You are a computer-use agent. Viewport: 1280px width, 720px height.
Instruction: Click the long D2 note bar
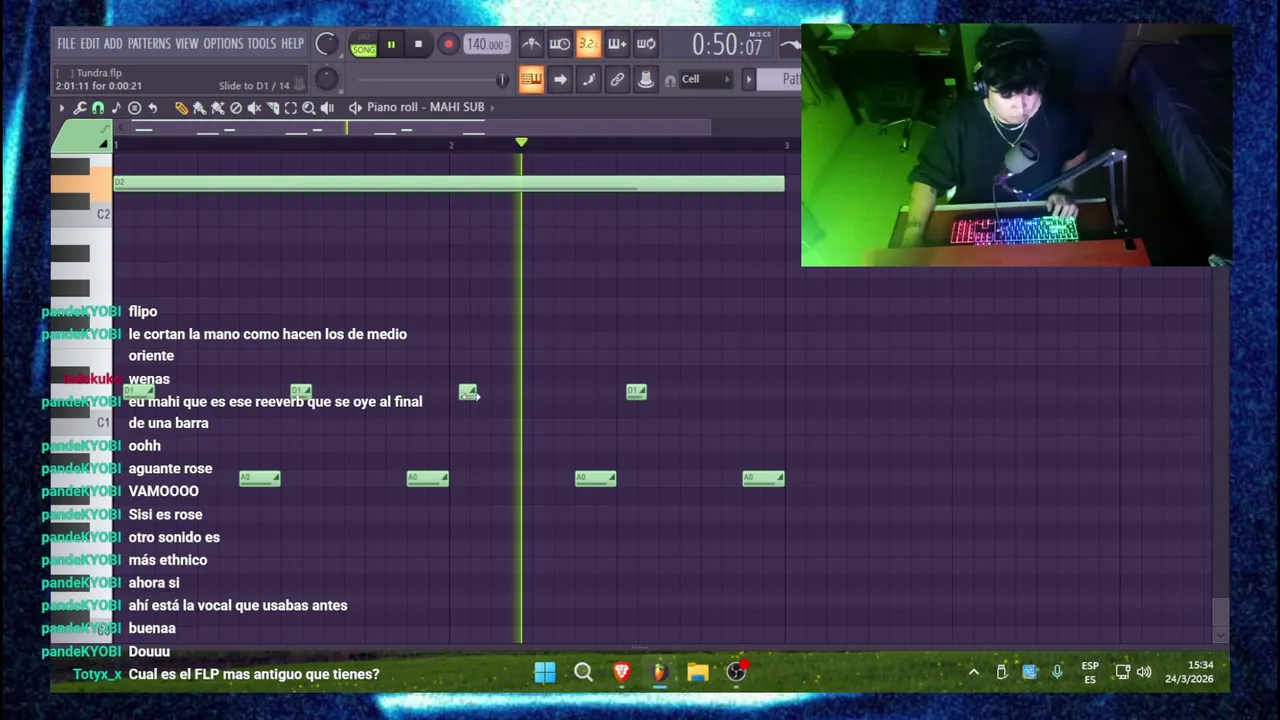click(449, 183)
